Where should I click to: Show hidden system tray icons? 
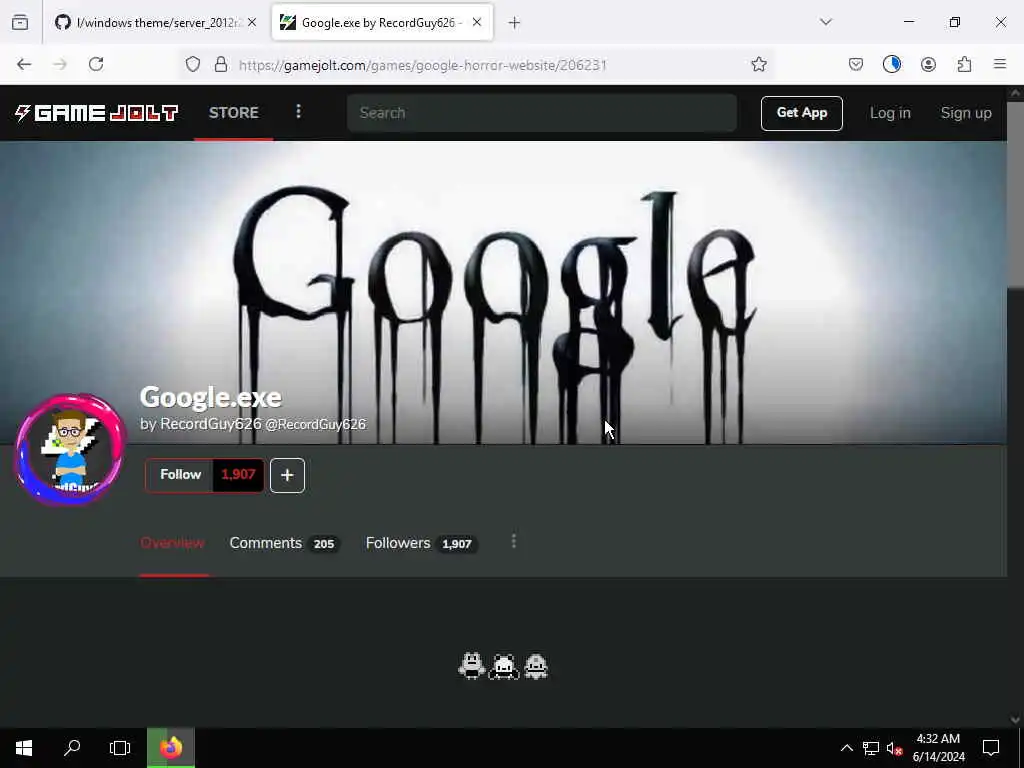click(846, 748)
